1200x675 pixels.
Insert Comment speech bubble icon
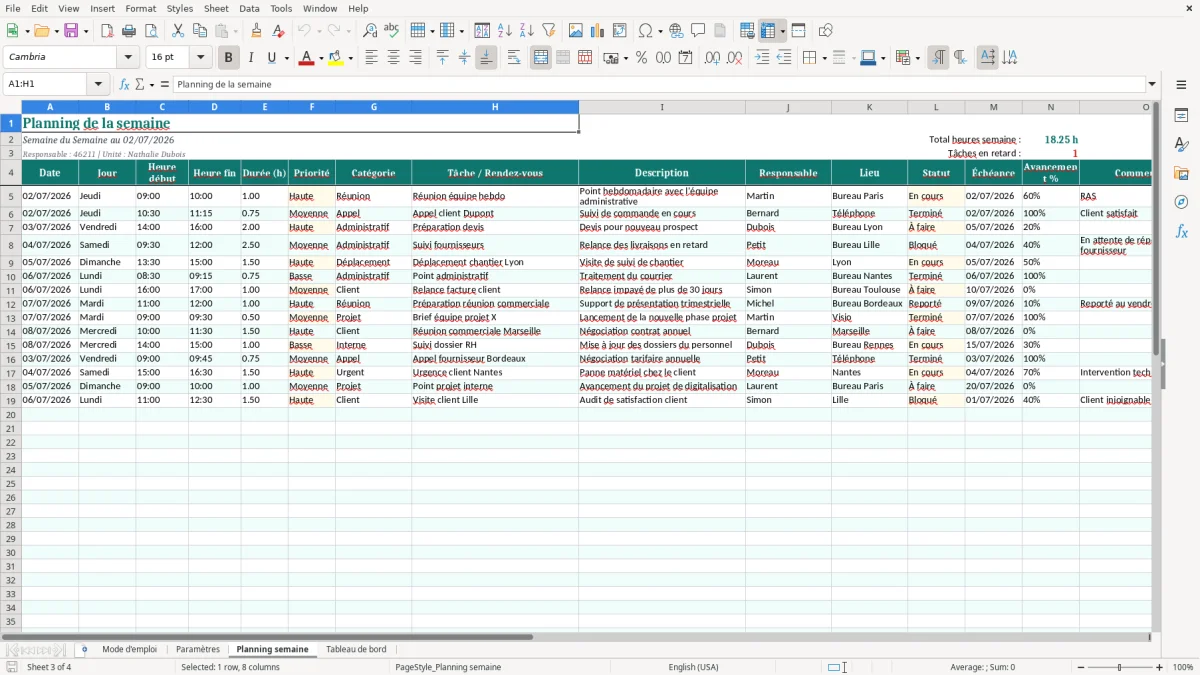[698, 31]
